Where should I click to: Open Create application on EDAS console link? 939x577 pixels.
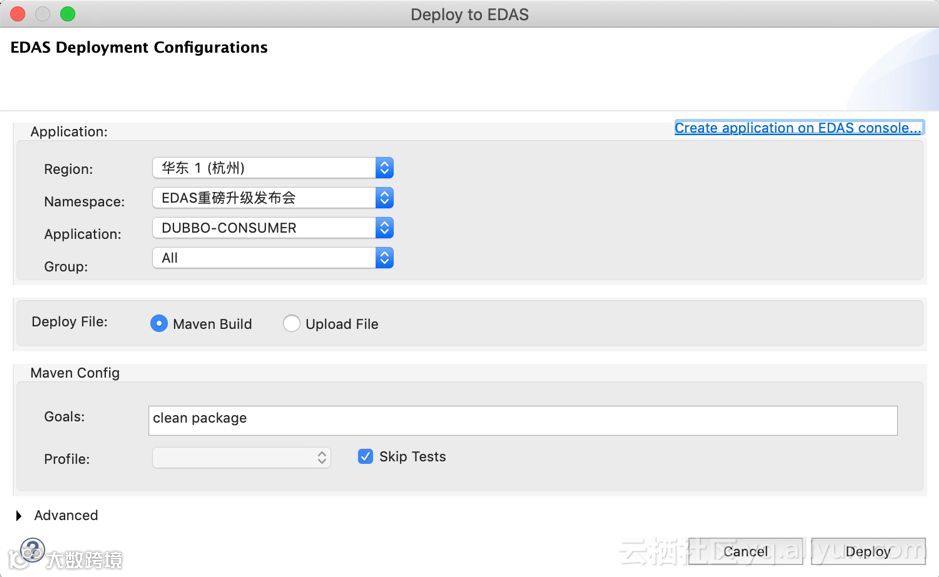(798, 128)
